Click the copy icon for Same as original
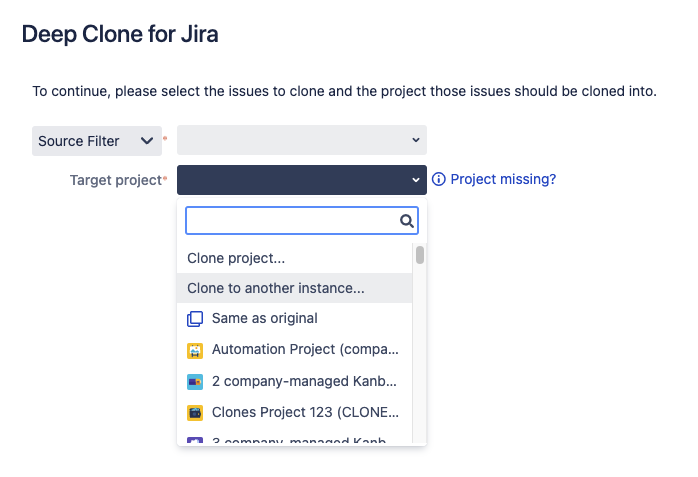698x477 pixels. pyautogui.click(x=195, y=319)
